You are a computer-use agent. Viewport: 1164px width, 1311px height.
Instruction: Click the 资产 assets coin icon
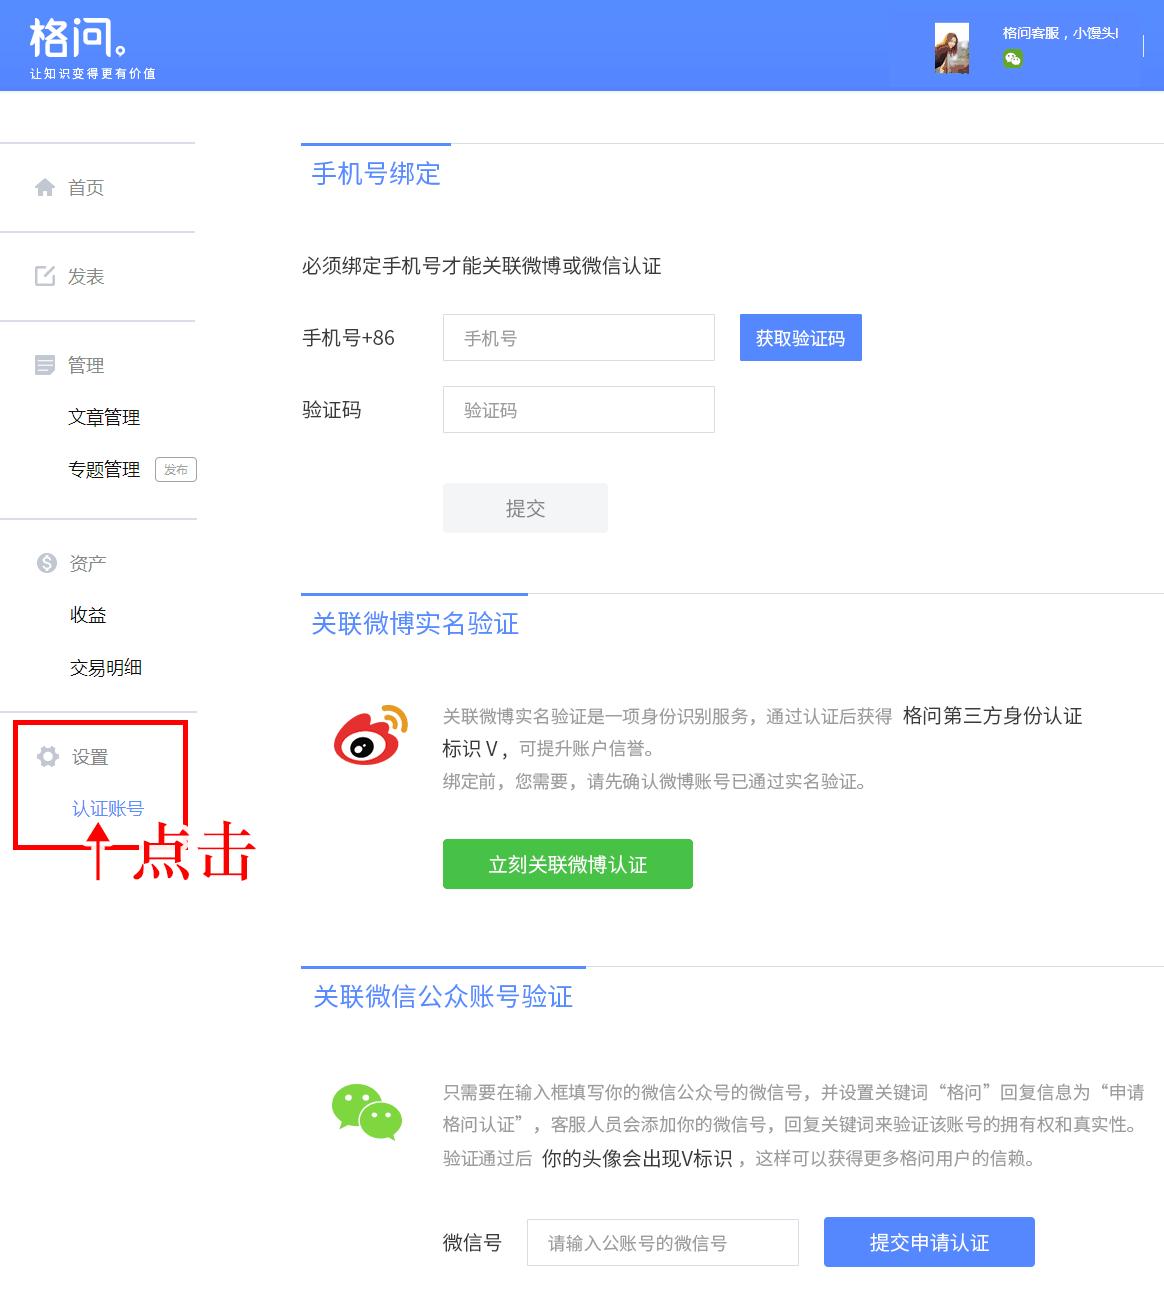[x=44, y=562]
